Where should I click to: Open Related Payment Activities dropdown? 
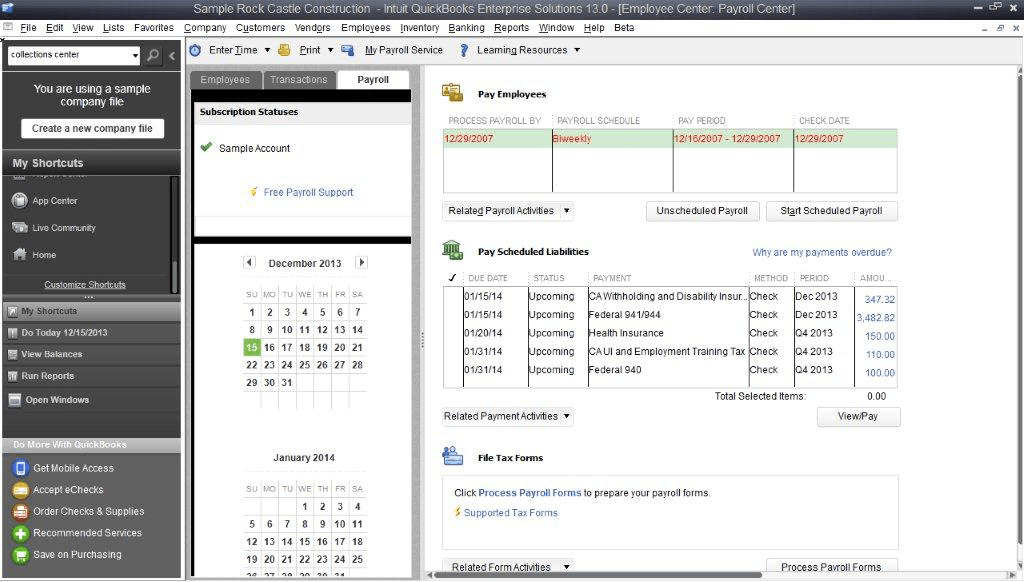coord(507,417)
